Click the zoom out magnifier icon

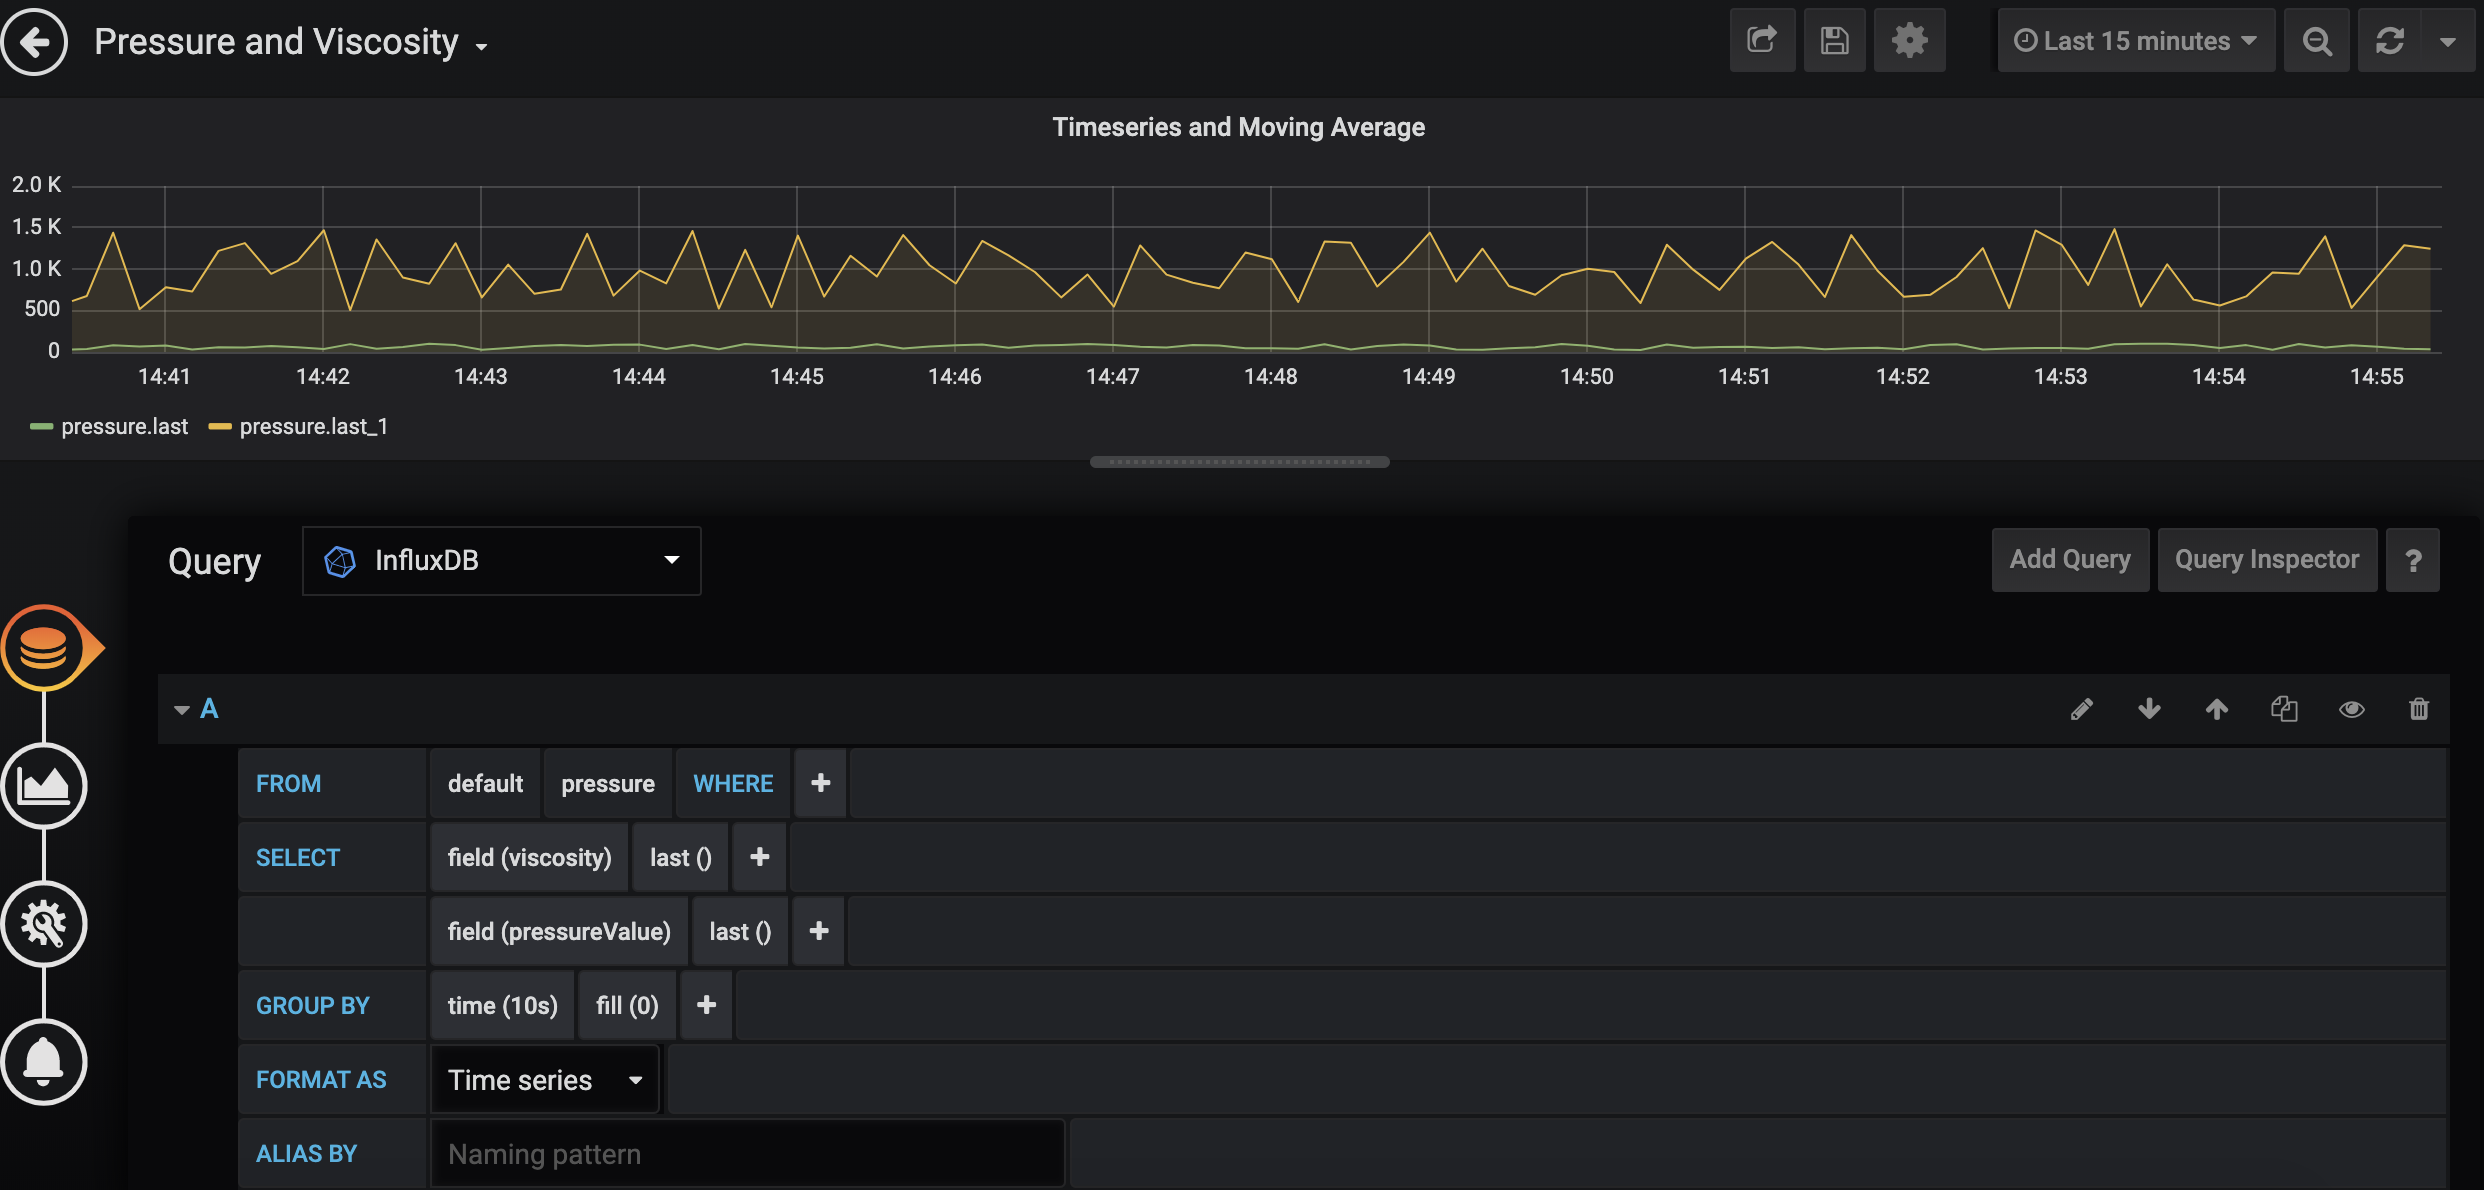[2316, 41]
